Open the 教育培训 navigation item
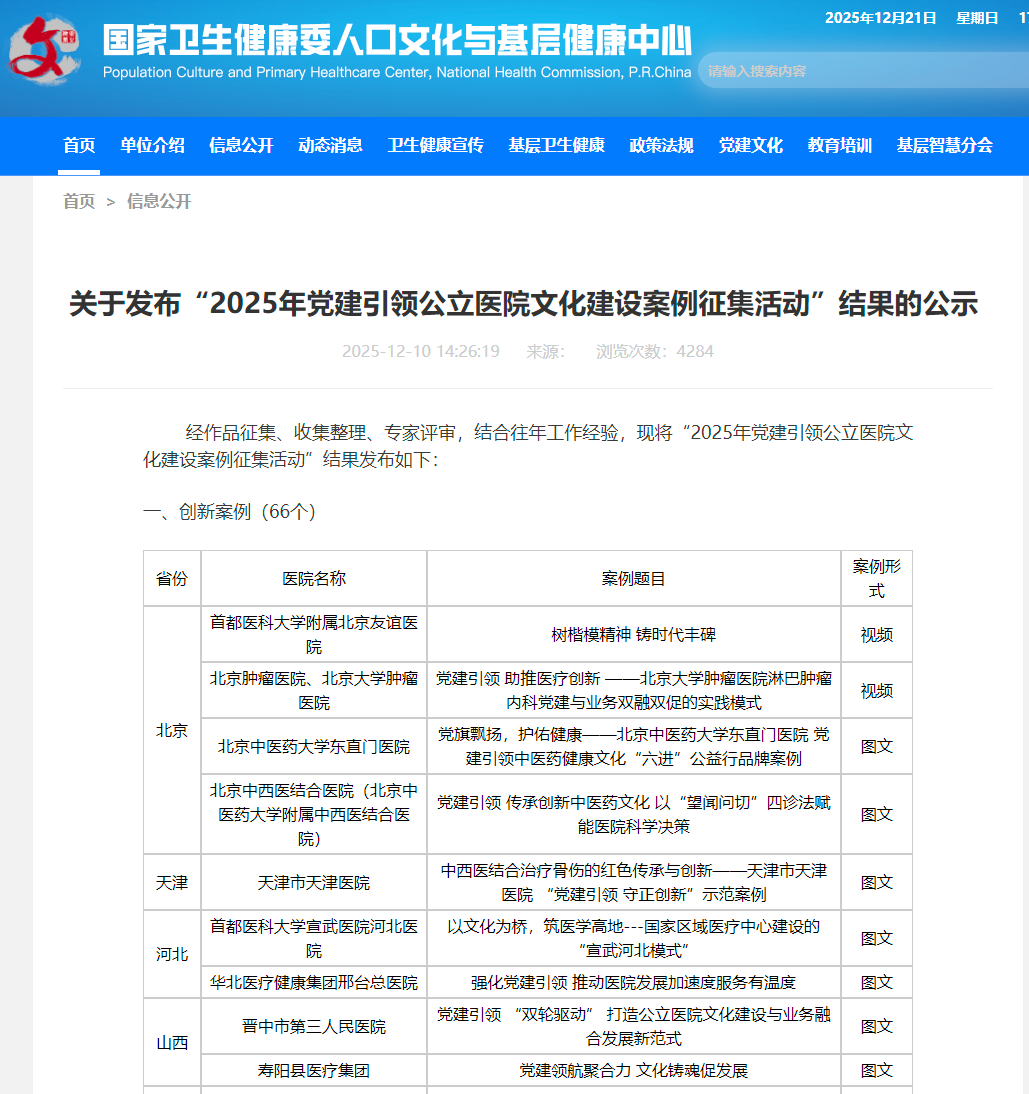This screenshot has width=1029, height=1094. 840,145
